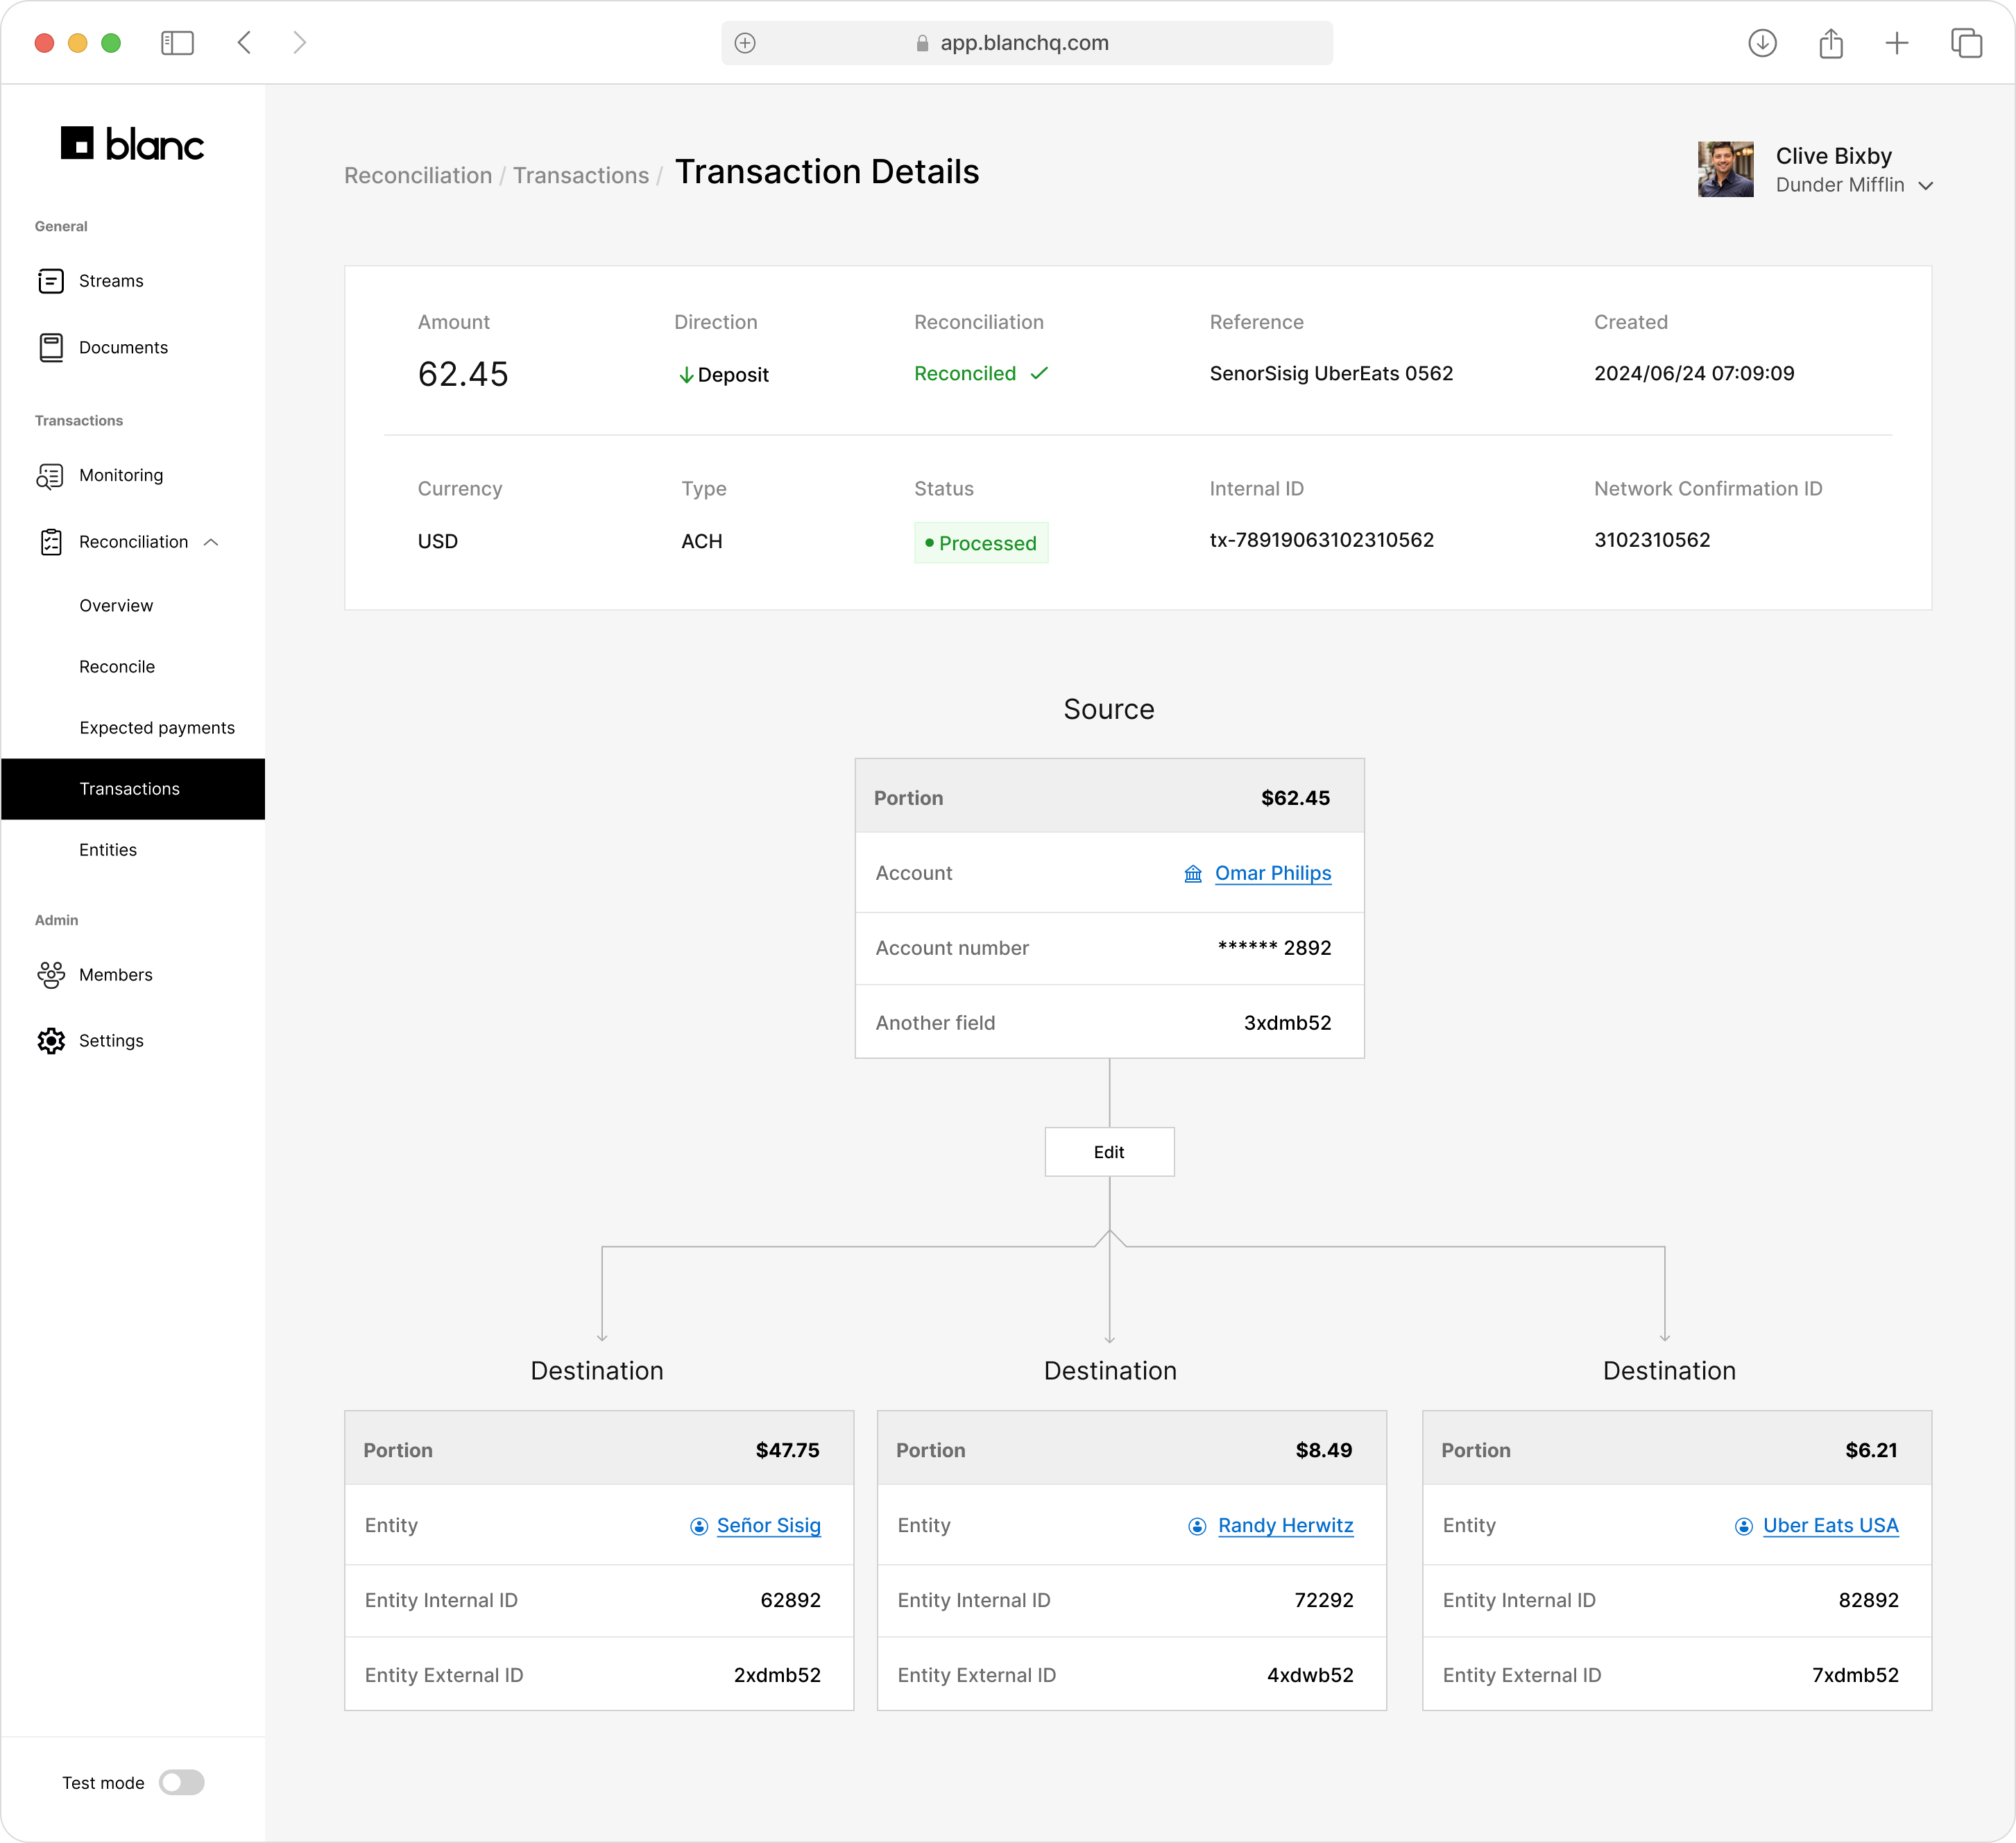Click the Transactions breadcrumb
This screenshot has height=1843, width=2016.
tap(581, 175)
